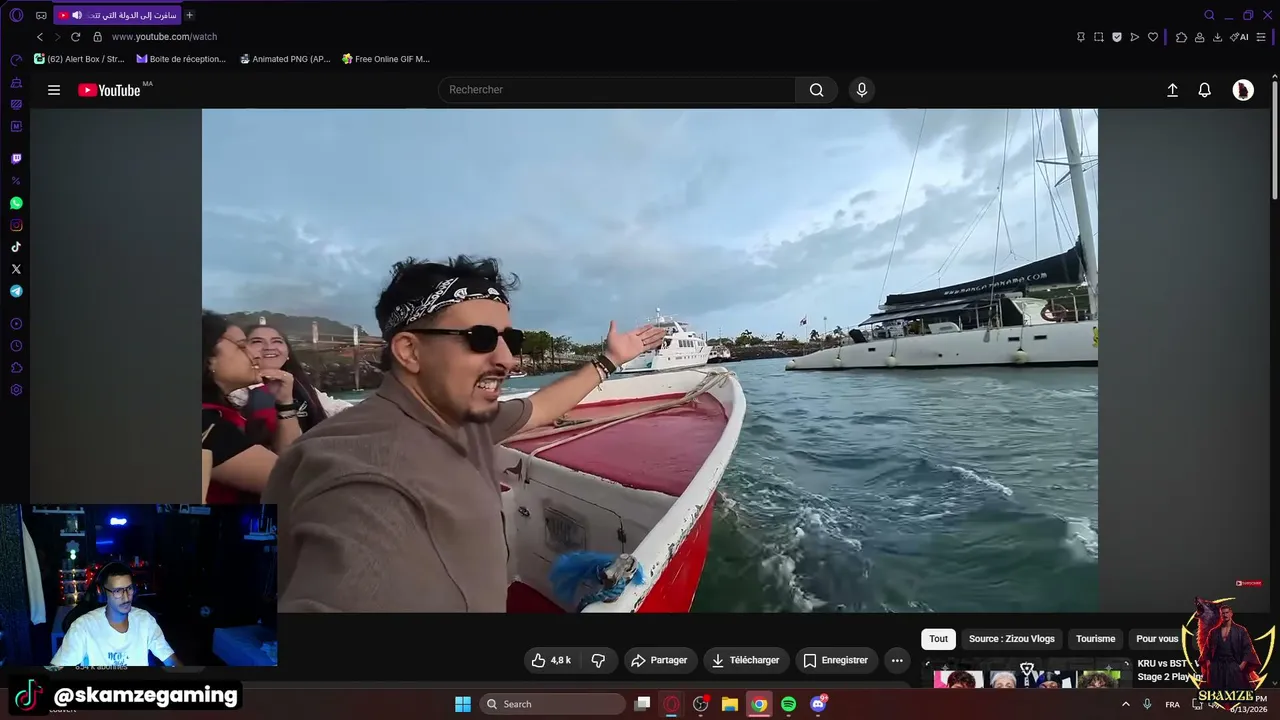This screenshot has width=1280, height=720.
Task: Click the video player to pause playback
Action: click(650, 360)
